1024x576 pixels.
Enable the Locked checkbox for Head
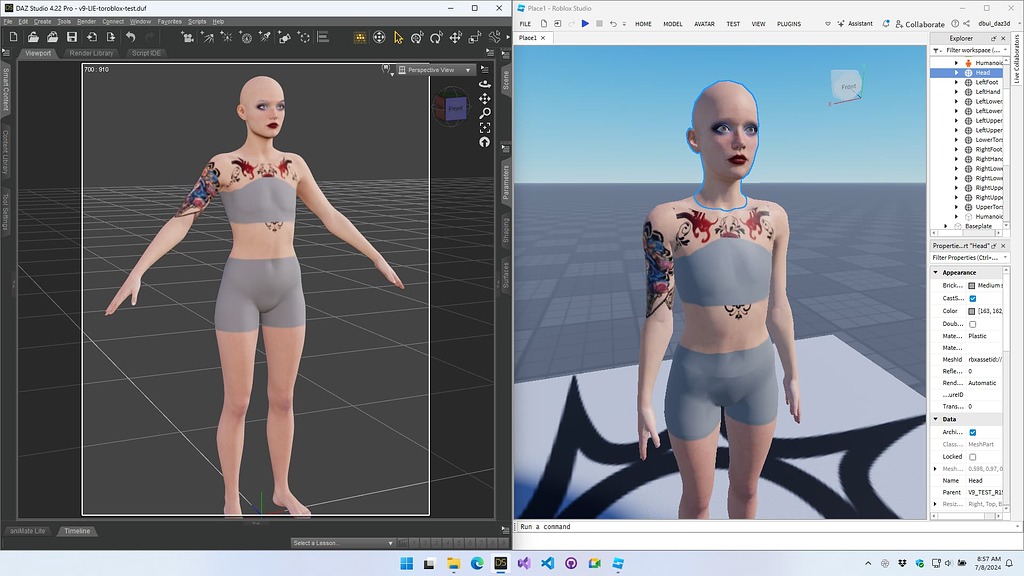(973, 457)
